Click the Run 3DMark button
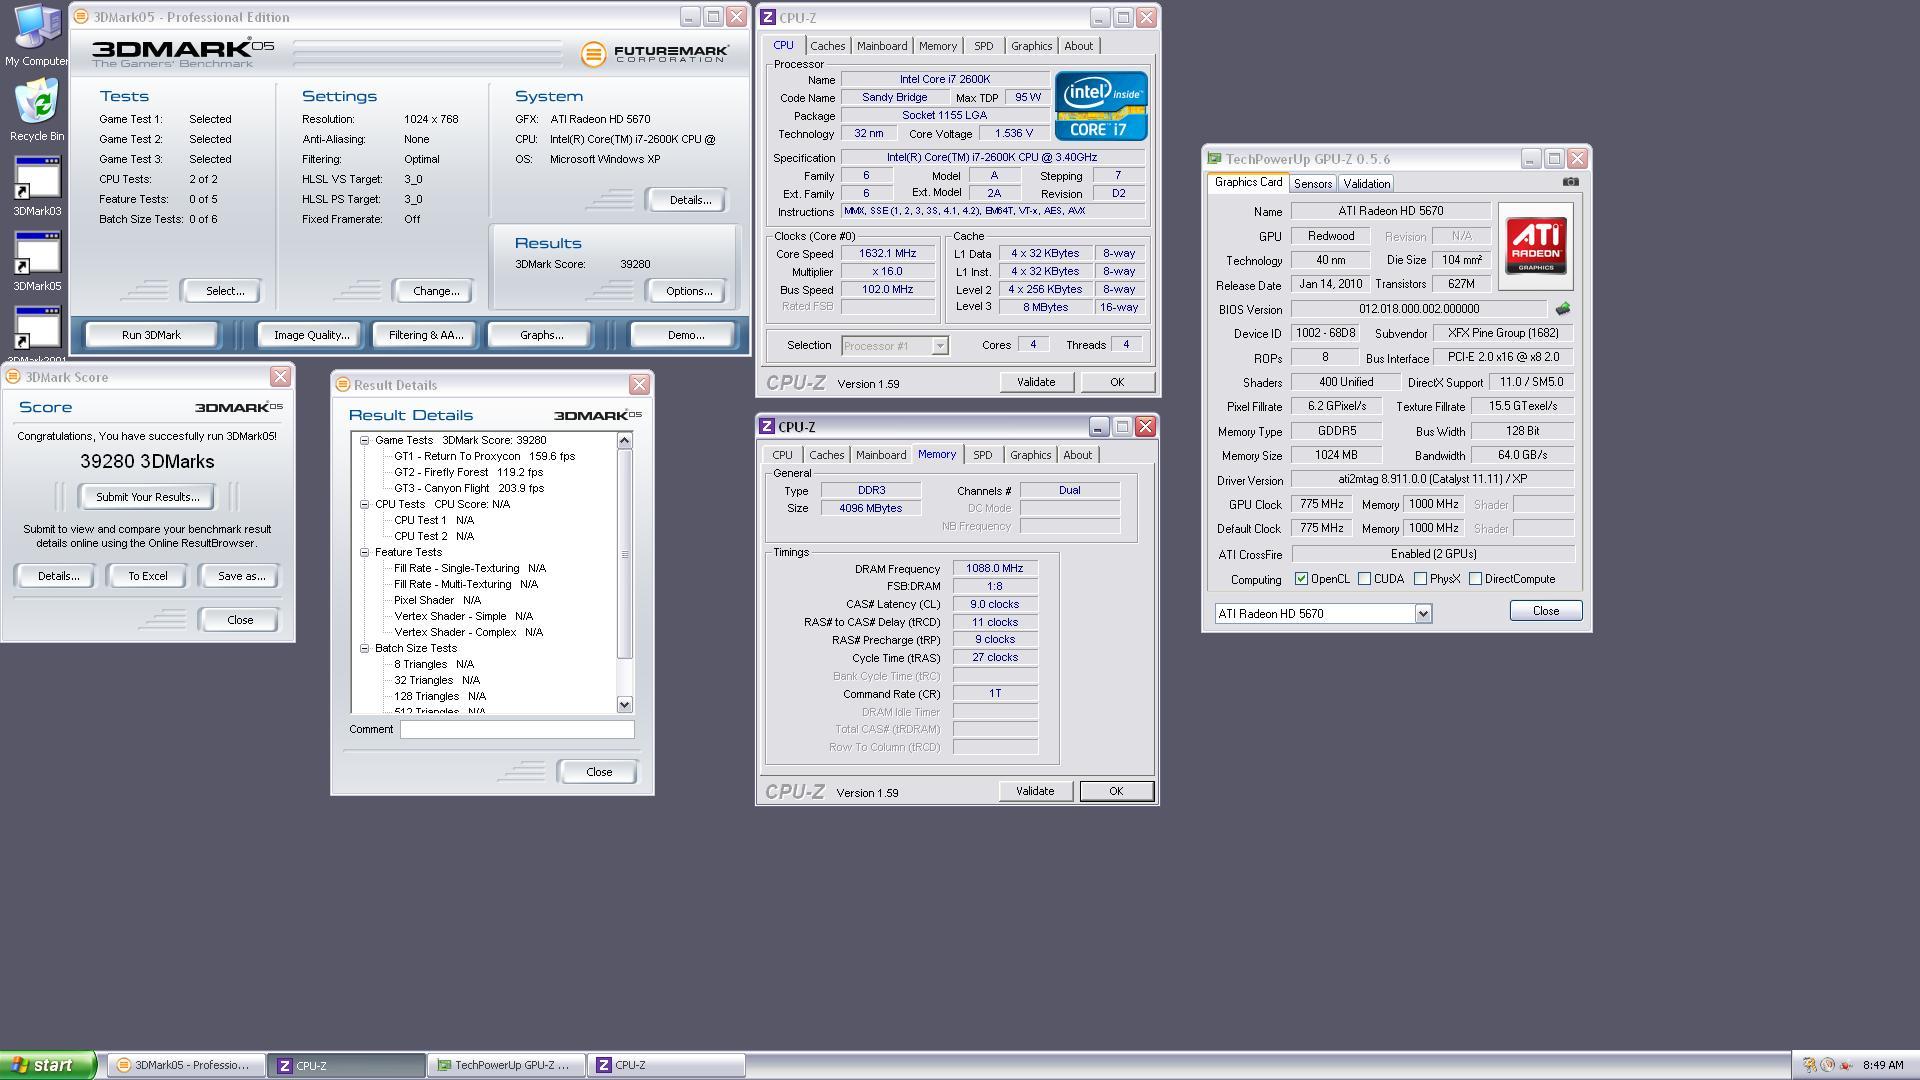 coord(151,335)
